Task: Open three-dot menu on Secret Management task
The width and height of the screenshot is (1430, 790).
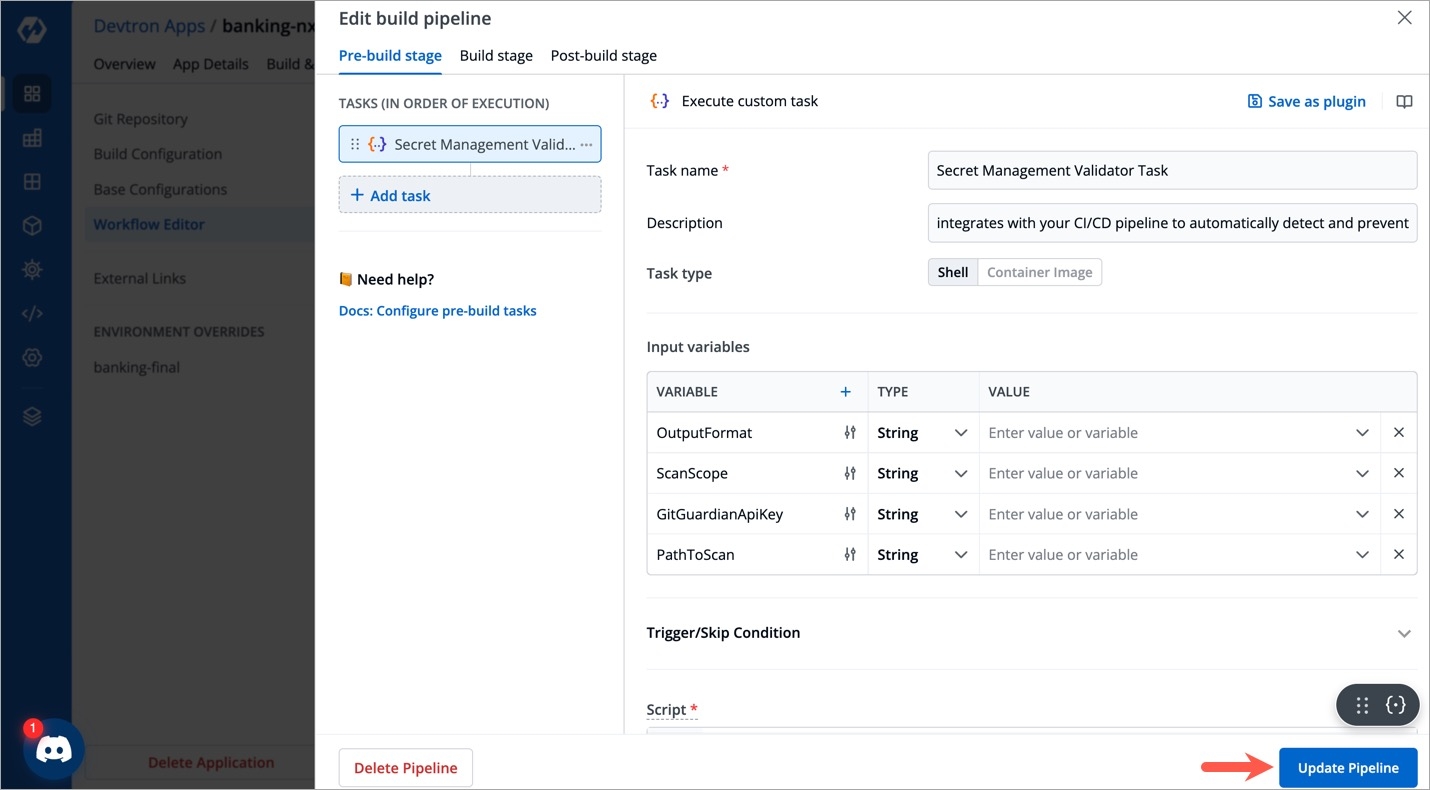Action: coord(586,144)
